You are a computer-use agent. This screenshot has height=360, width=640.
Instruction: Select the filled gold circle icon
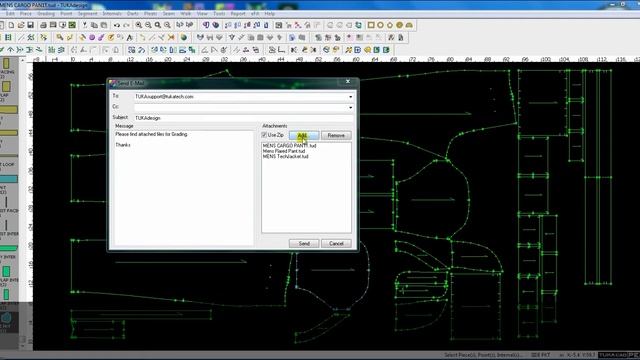[400, 25]
